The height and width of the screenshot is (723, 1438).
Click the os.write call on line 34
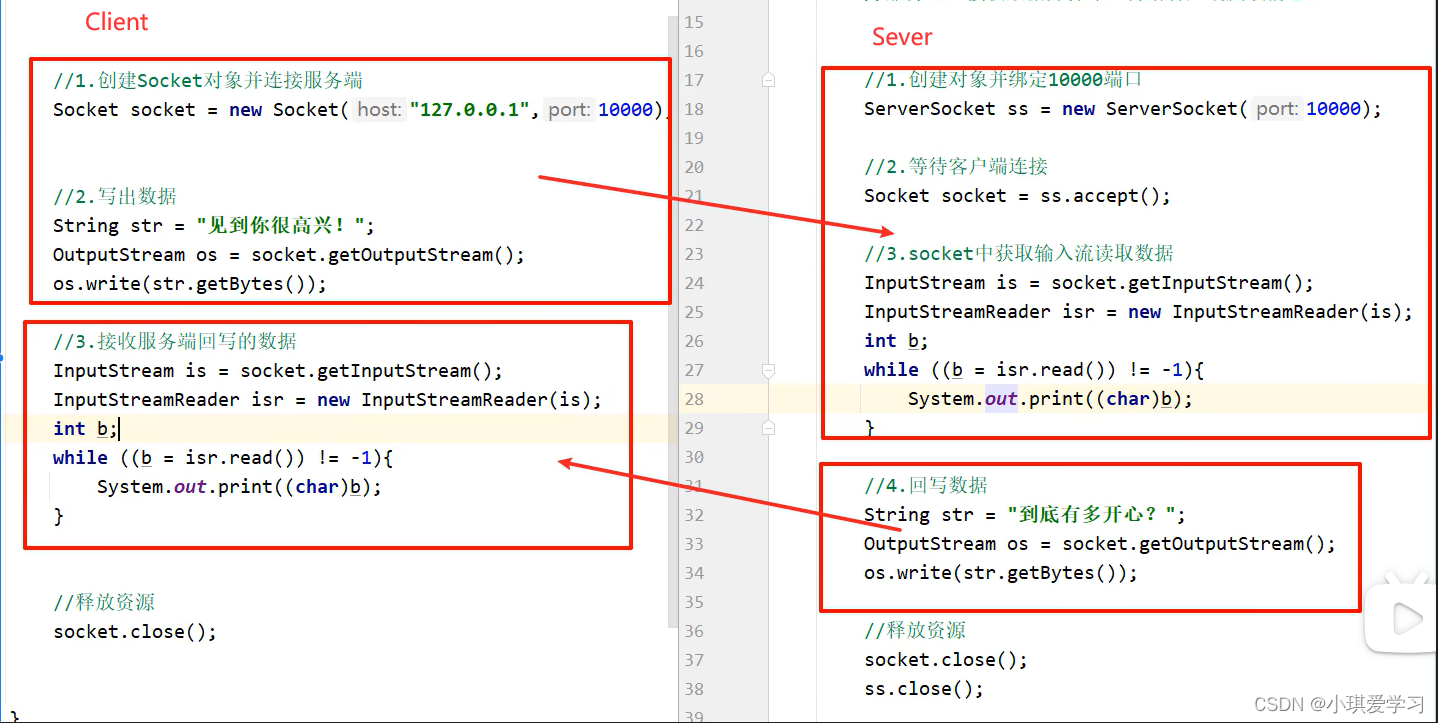[1001, 573]
